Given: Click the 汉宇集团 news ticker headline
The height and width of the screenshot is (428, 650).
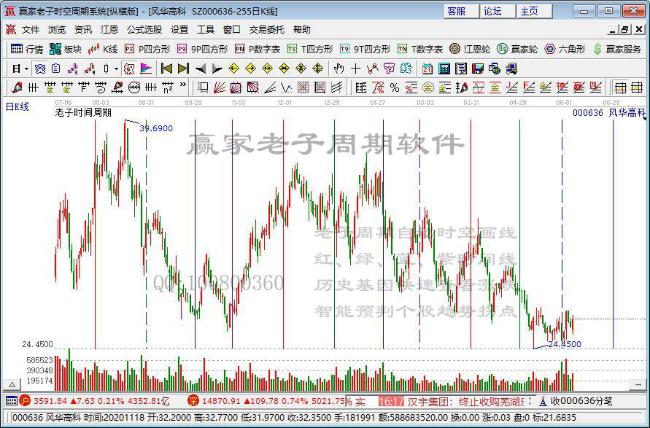Looking at the screenshot, I should (x=466, y=401).
